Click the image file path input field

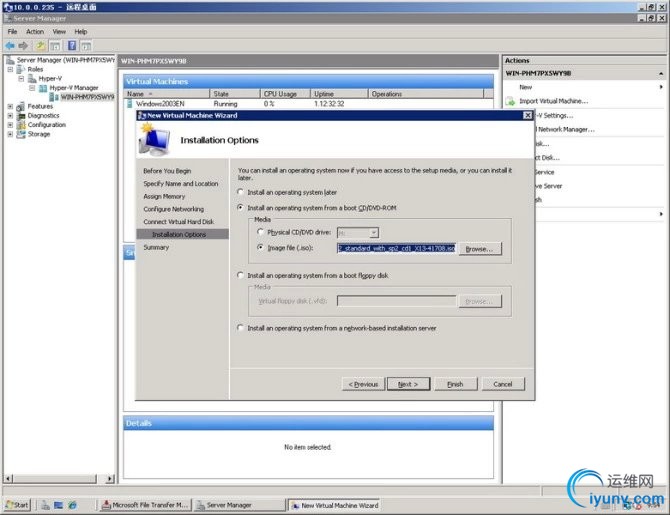[x=397, y=248]
